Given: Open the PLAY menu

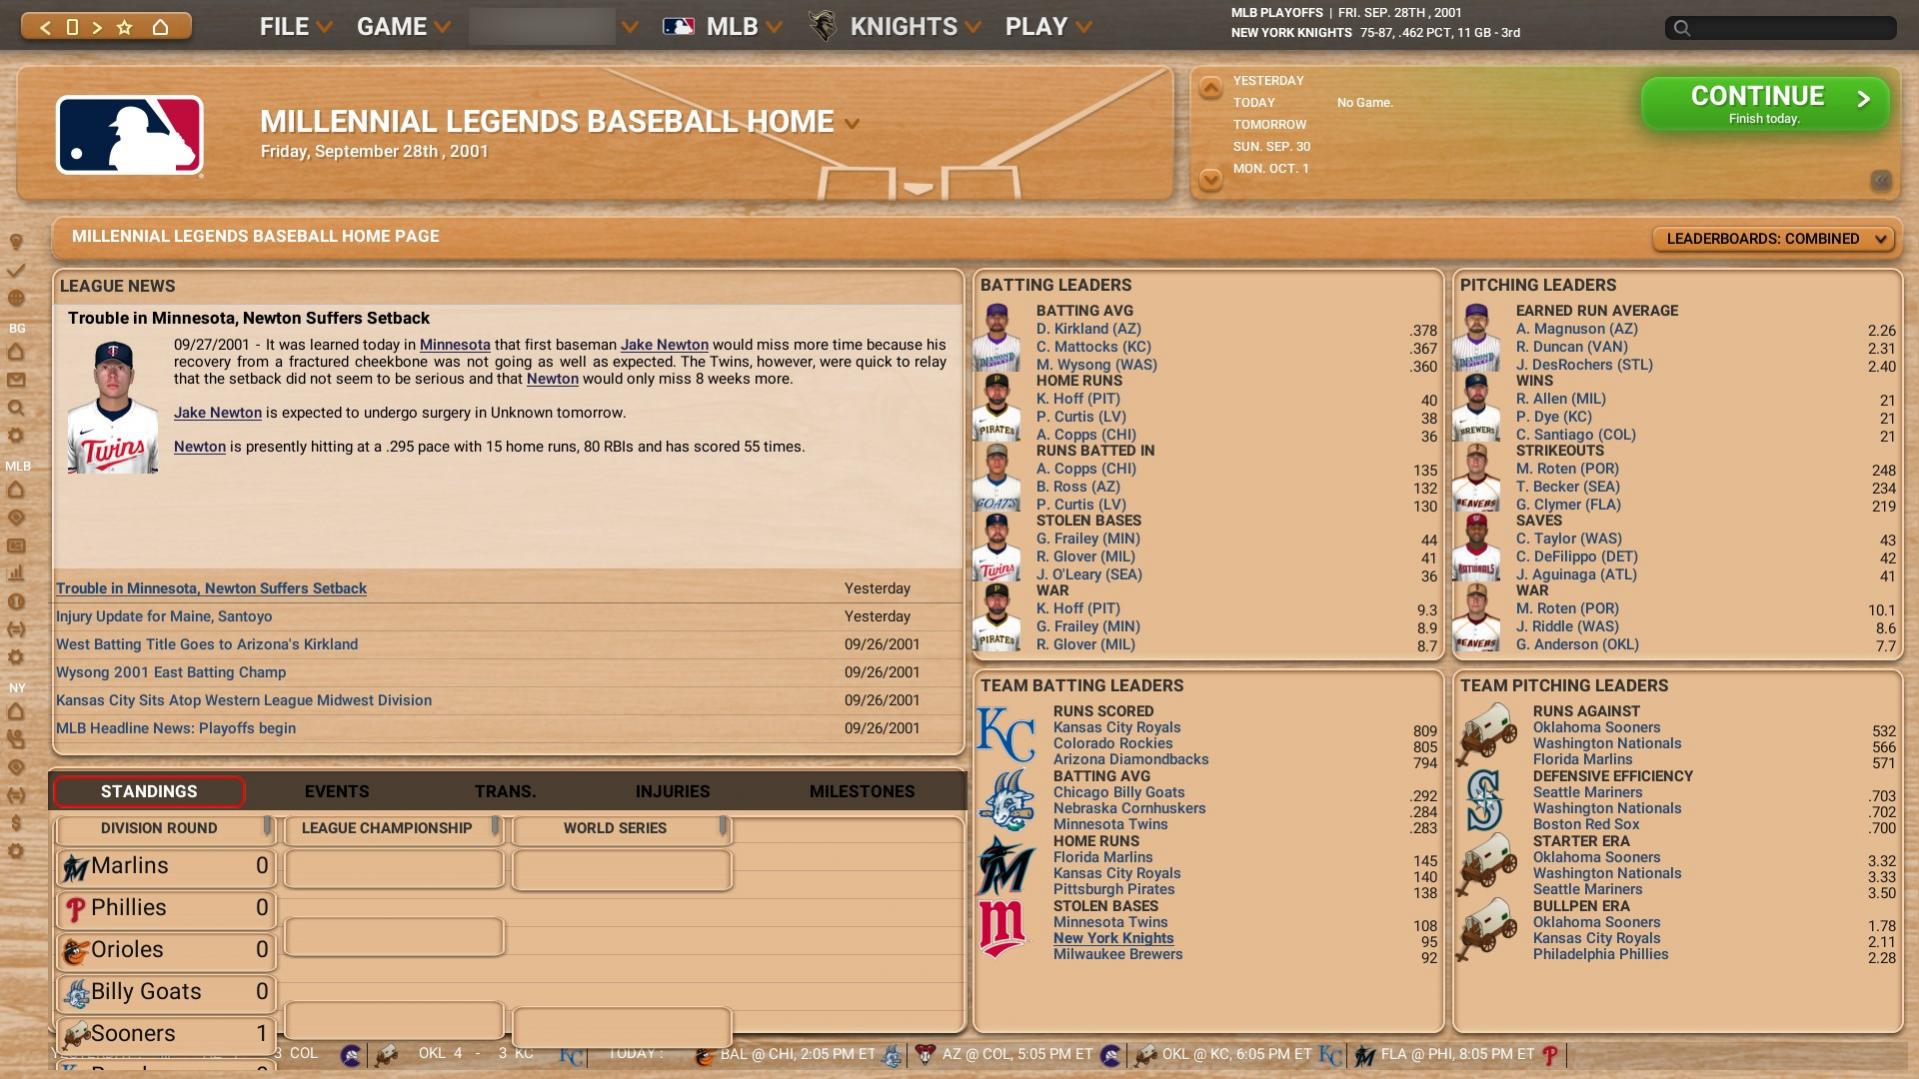Looking at the screenshot, I should 1048,27.
